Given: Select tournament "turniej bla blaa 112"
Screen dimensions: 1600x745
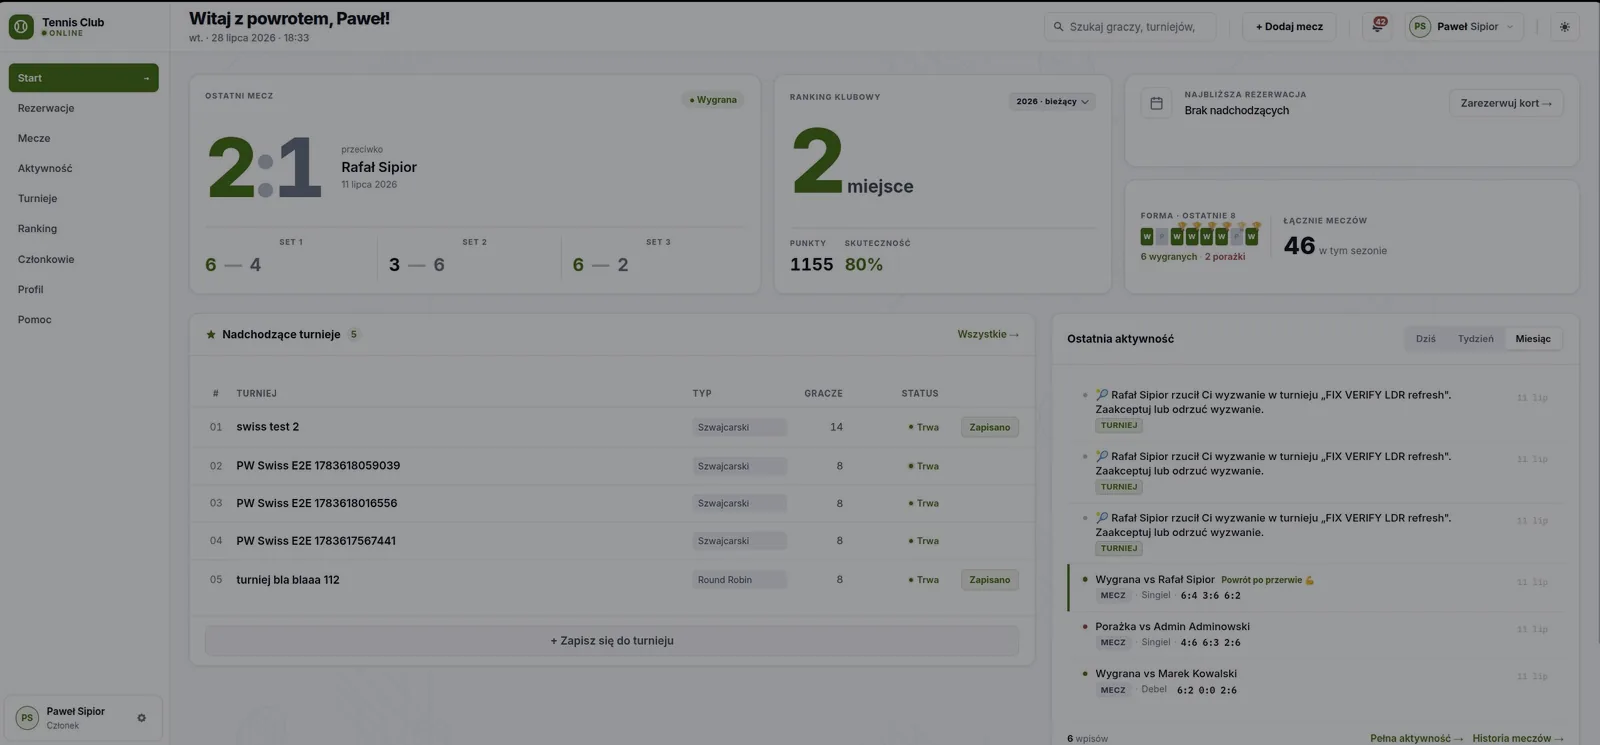Looking at the screenshot, I should [612, 580].
